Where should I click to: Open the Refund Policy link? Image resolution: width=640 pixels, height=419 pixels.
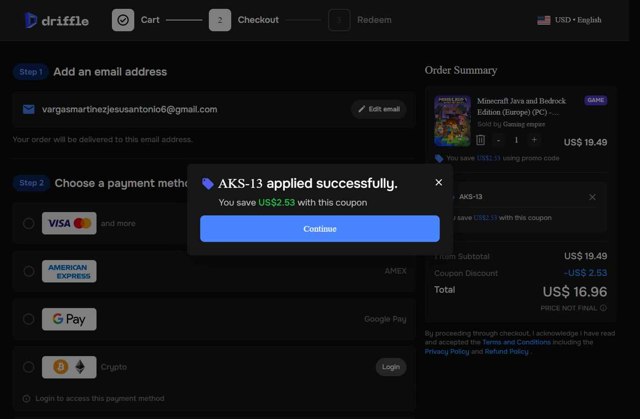point(507,352)
